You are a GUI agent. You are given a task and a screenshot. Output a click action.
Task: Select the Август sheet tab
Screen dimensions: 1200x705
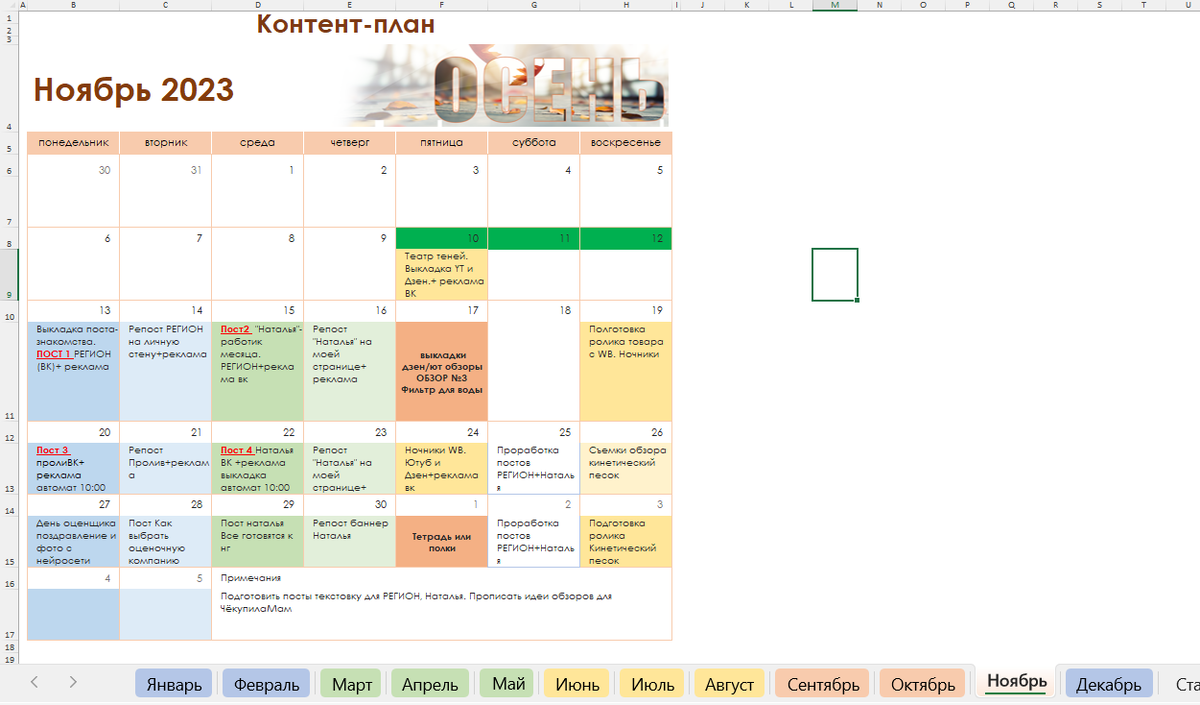(729, 684)
